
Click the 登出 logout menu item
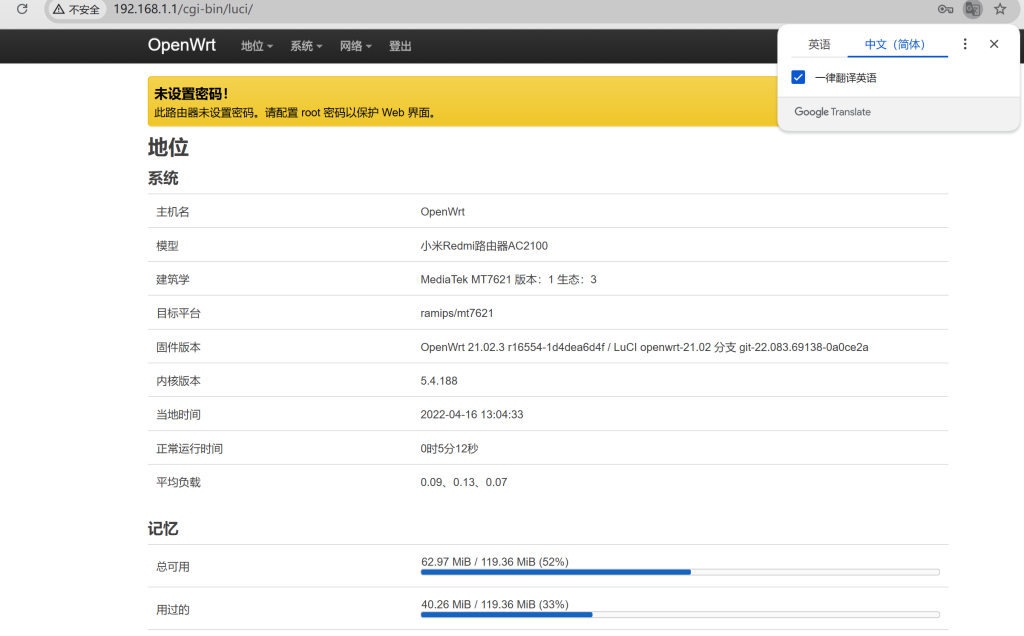click(x=400, y=46)
